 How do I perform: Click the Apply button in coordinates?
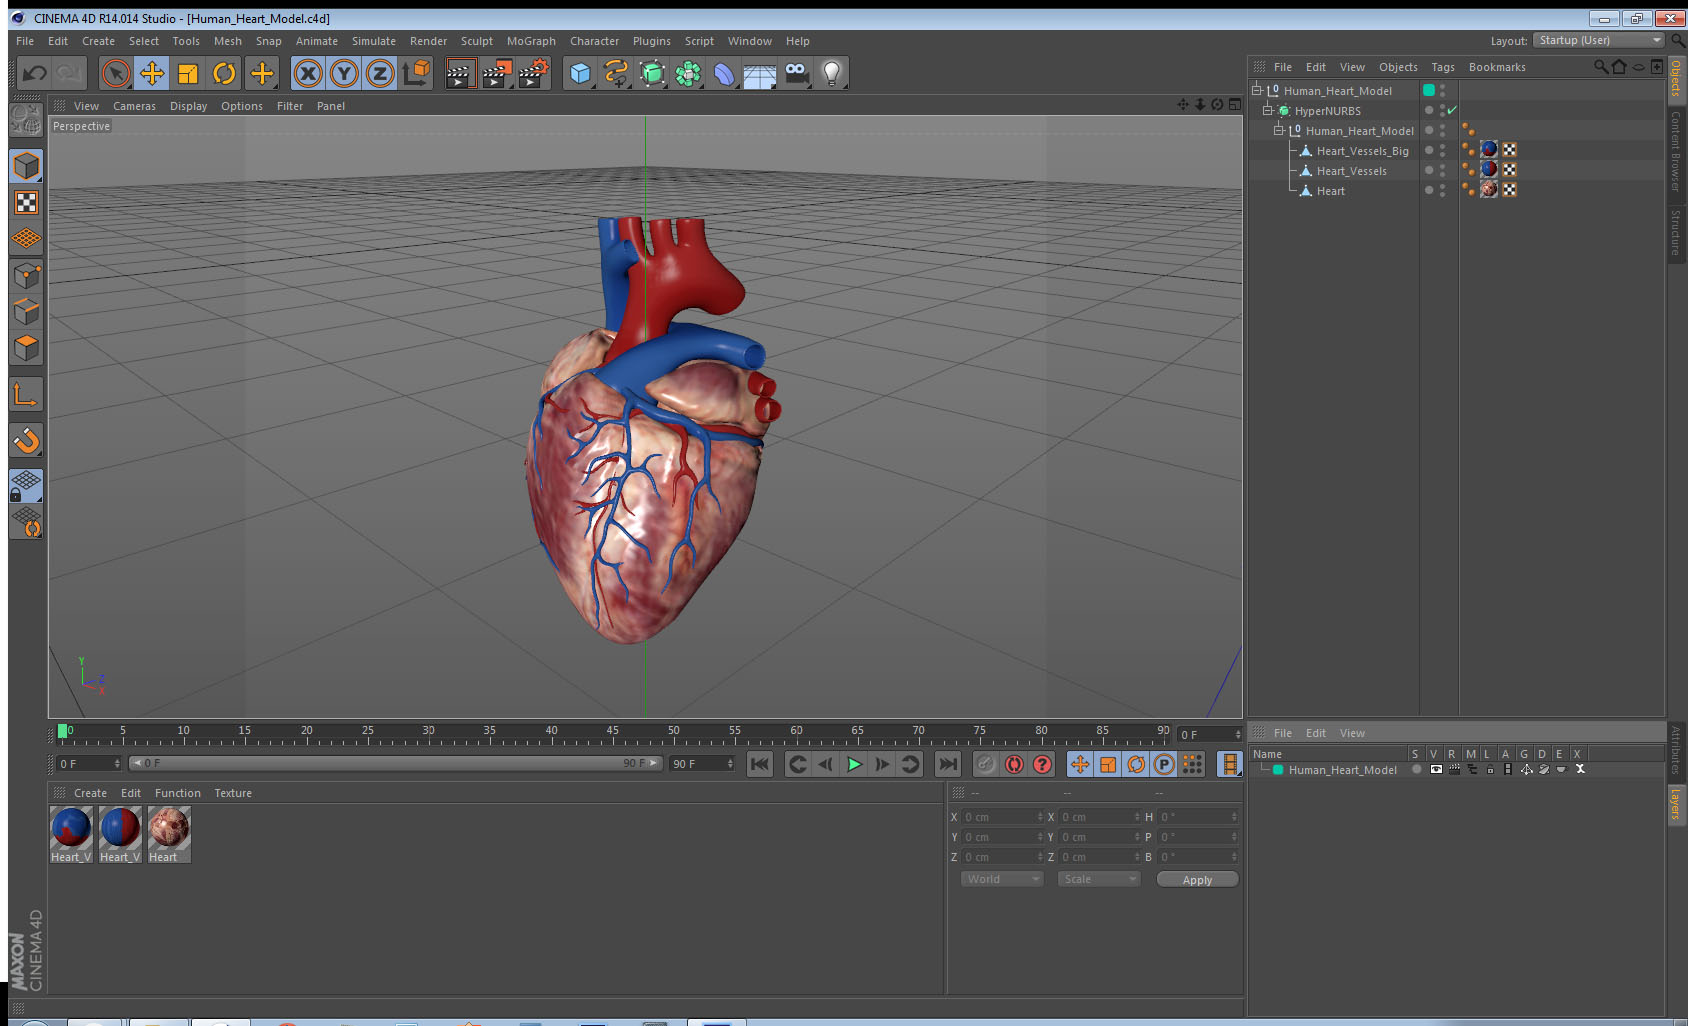pos(1197,880)
